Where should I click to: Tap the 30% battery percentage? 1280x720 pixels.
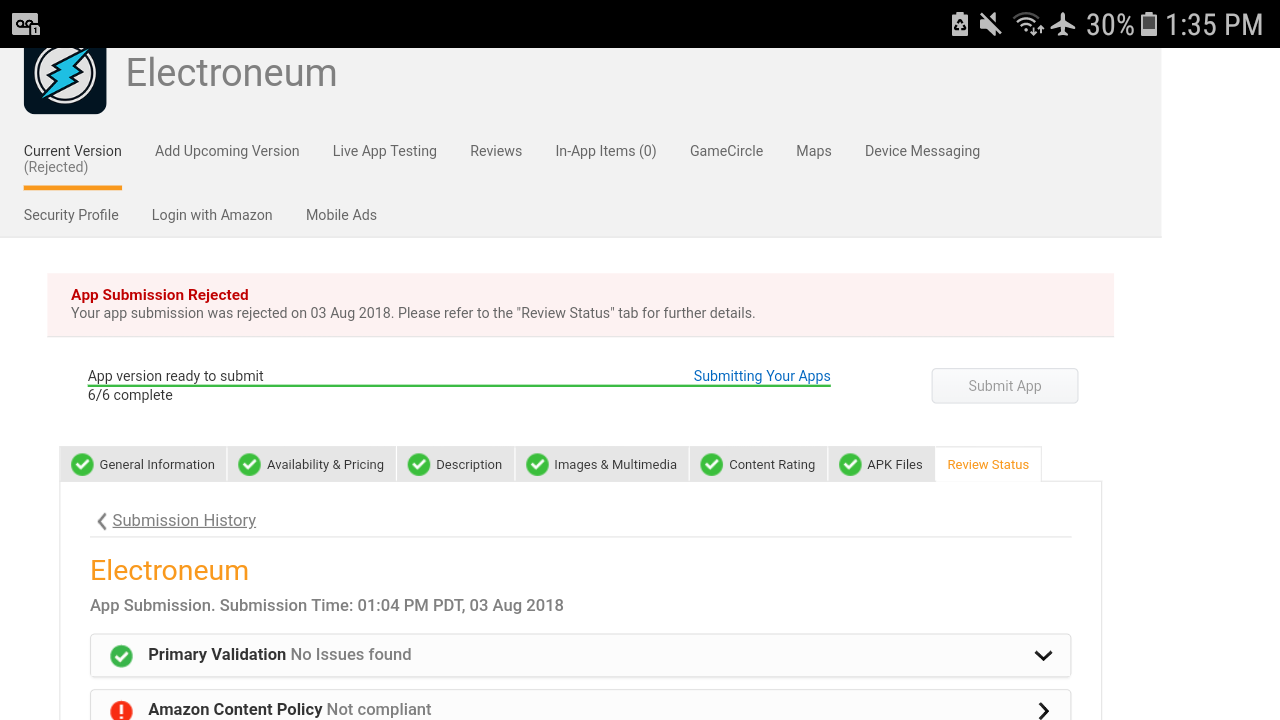click(x=1110, y=24)
